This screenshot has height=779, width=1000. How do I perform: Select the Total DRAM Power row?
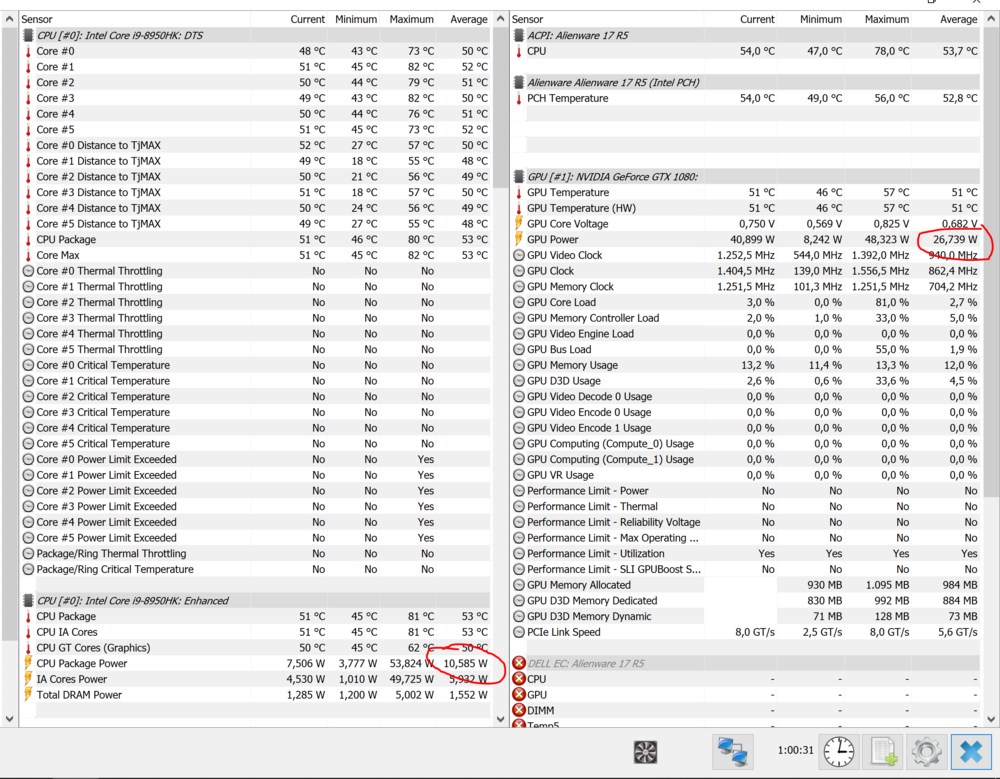coord(79,695)
